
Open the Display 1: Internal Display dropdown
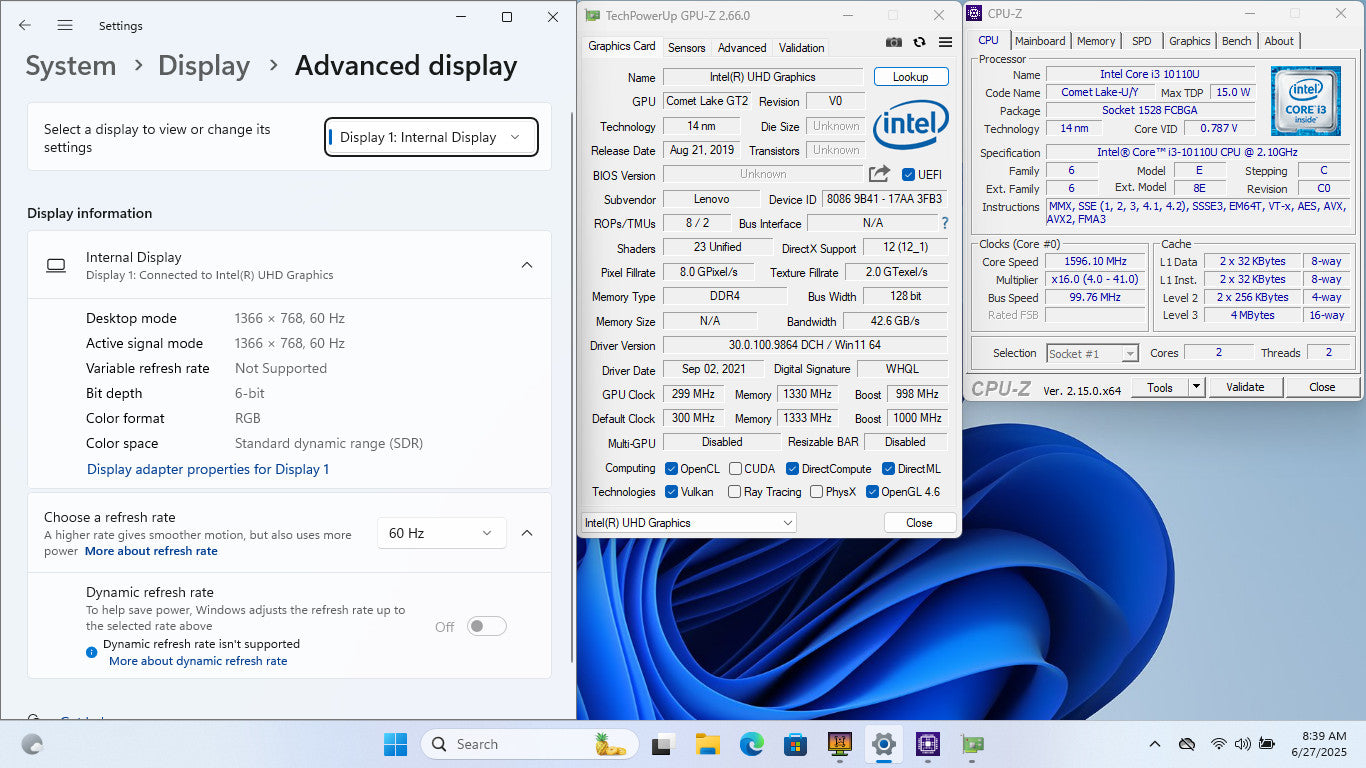pyautogui.click(x=431, y=137)
